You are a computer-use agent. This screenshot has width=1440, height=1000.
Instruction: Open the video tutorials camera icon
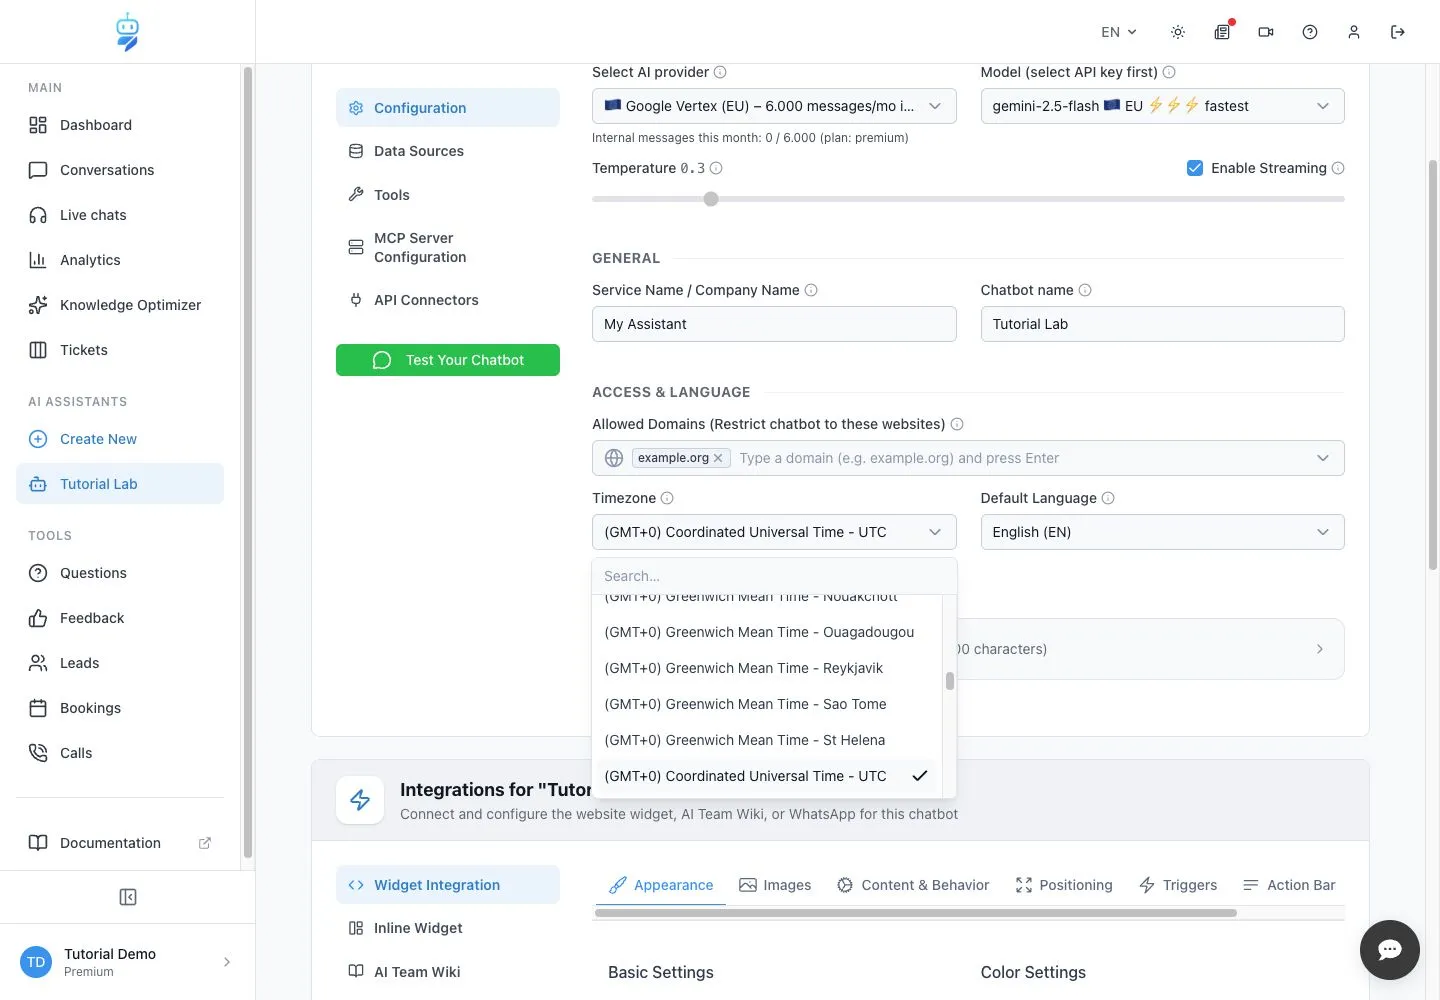tap(1266, 32)
